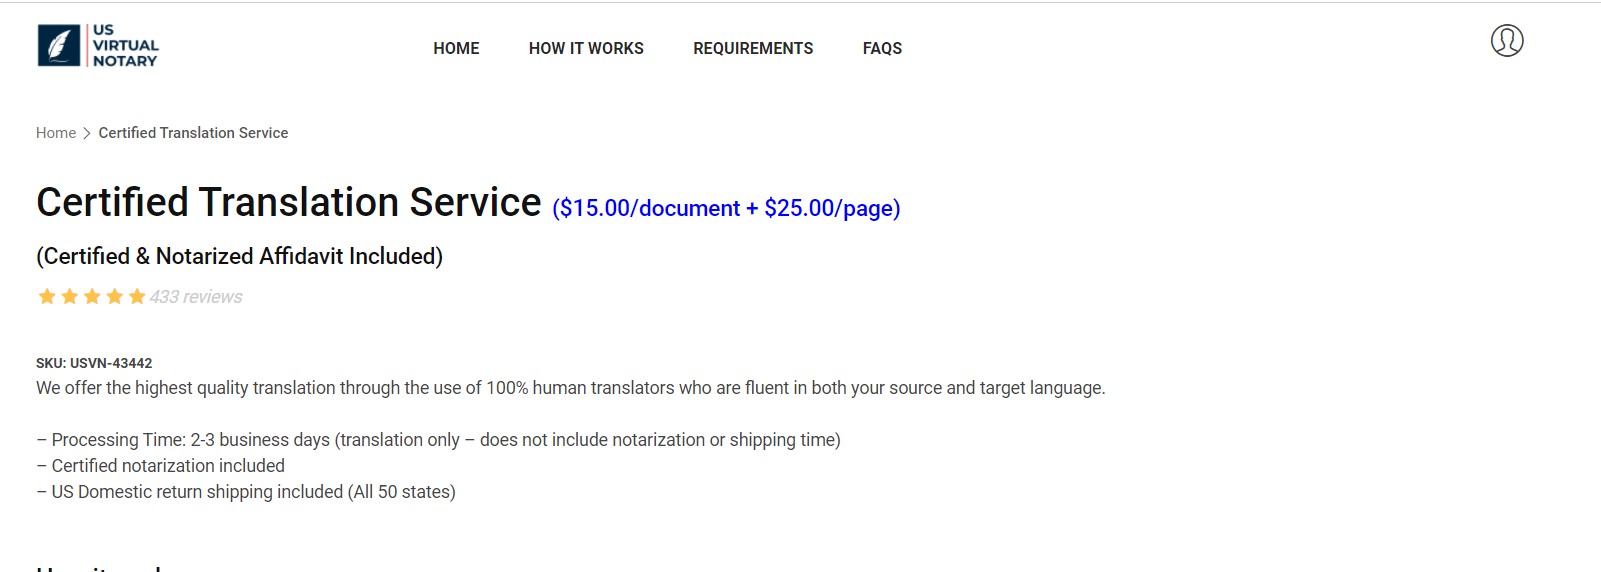
Task: Click the 433 reviews link
Action: (x=196, y=297)
